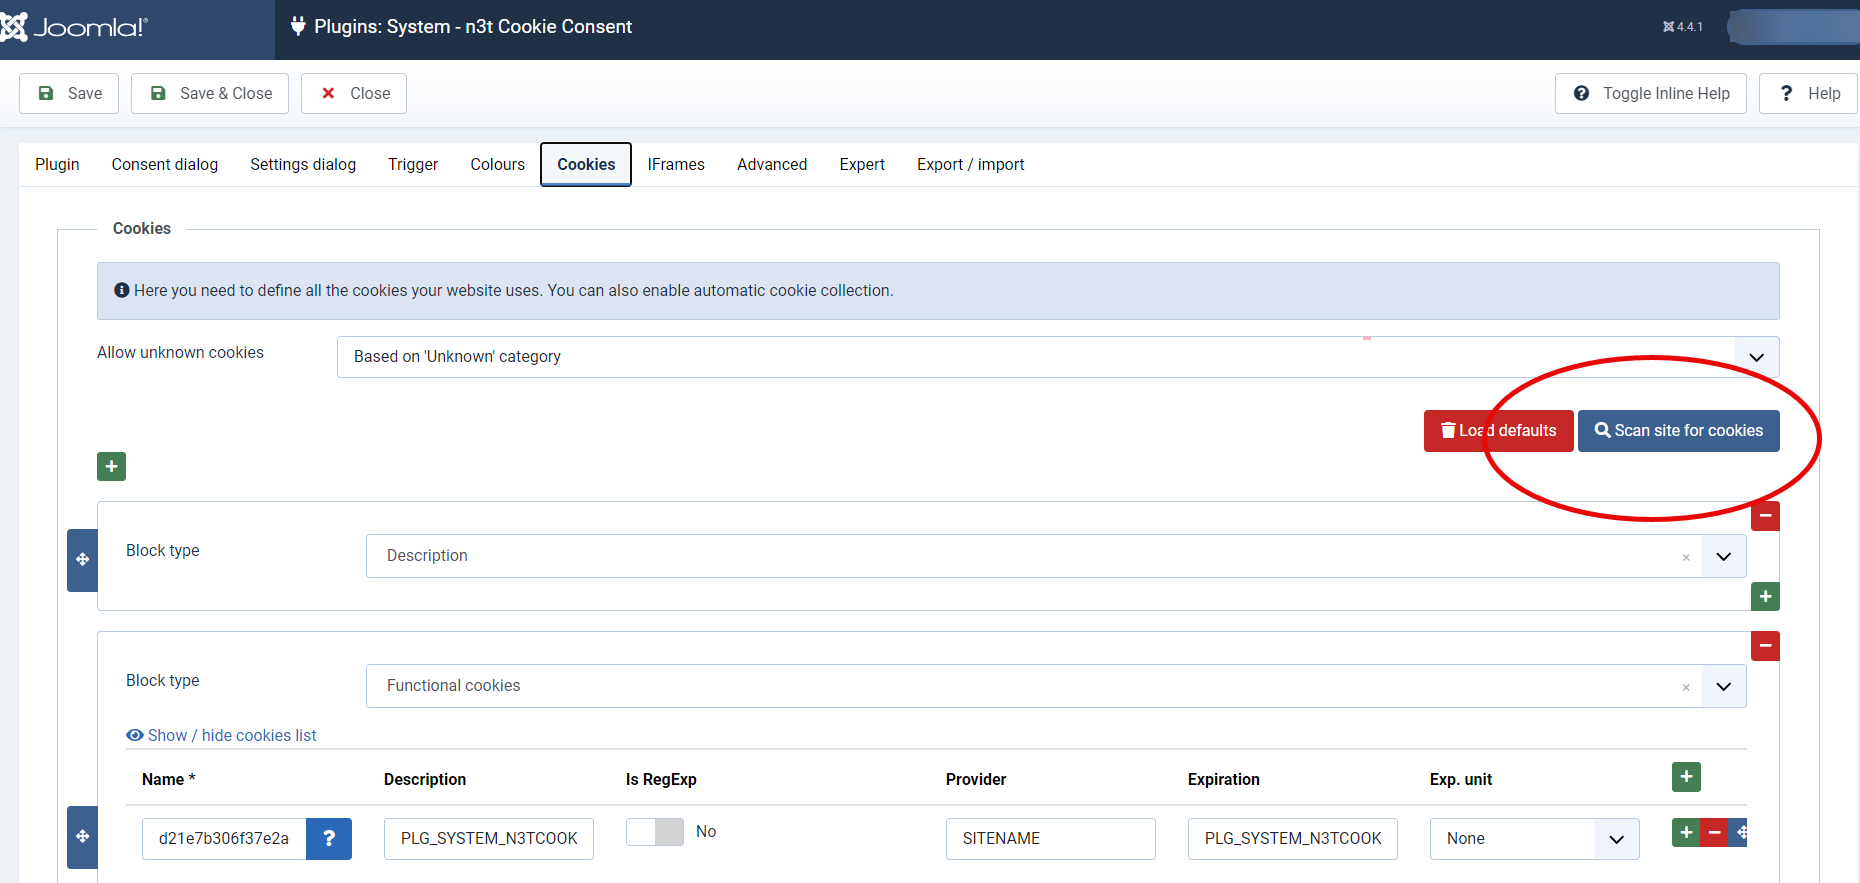Open the Expert tab

tap(862, 164)
